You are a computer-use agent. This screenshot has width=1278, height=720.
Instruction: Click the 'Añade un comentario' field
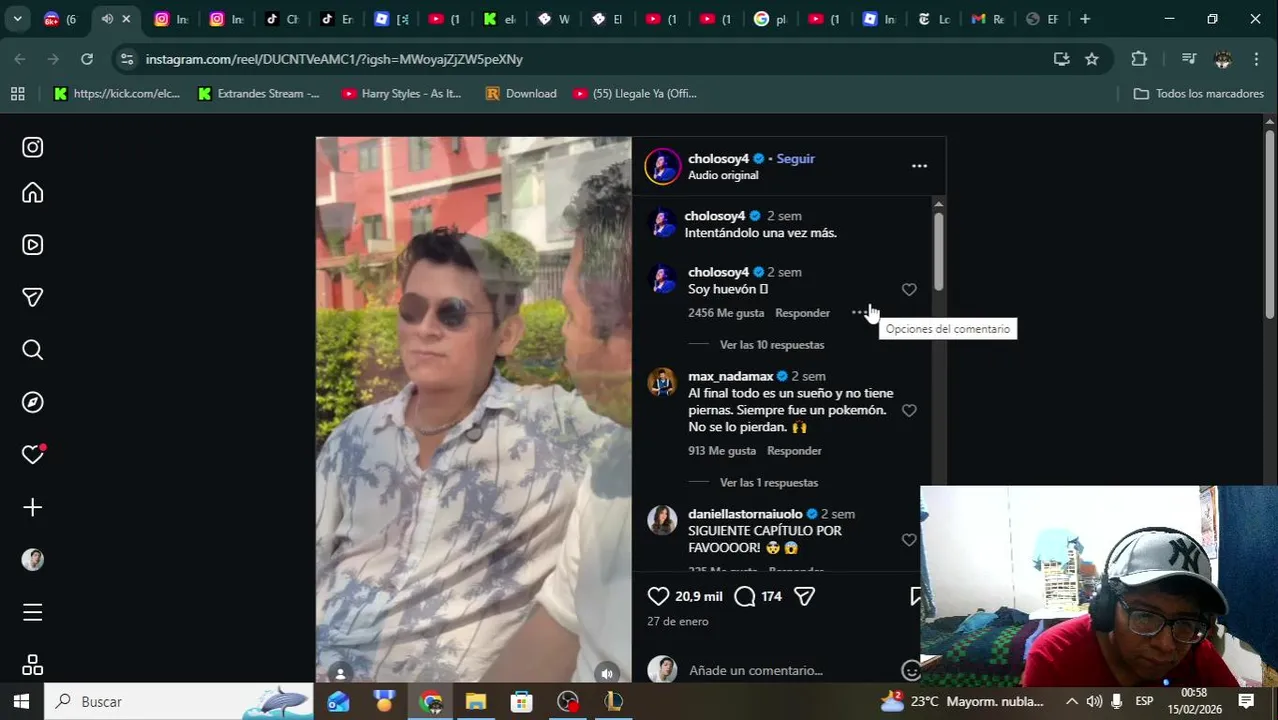pyautogui.click(x=756, y=670)
